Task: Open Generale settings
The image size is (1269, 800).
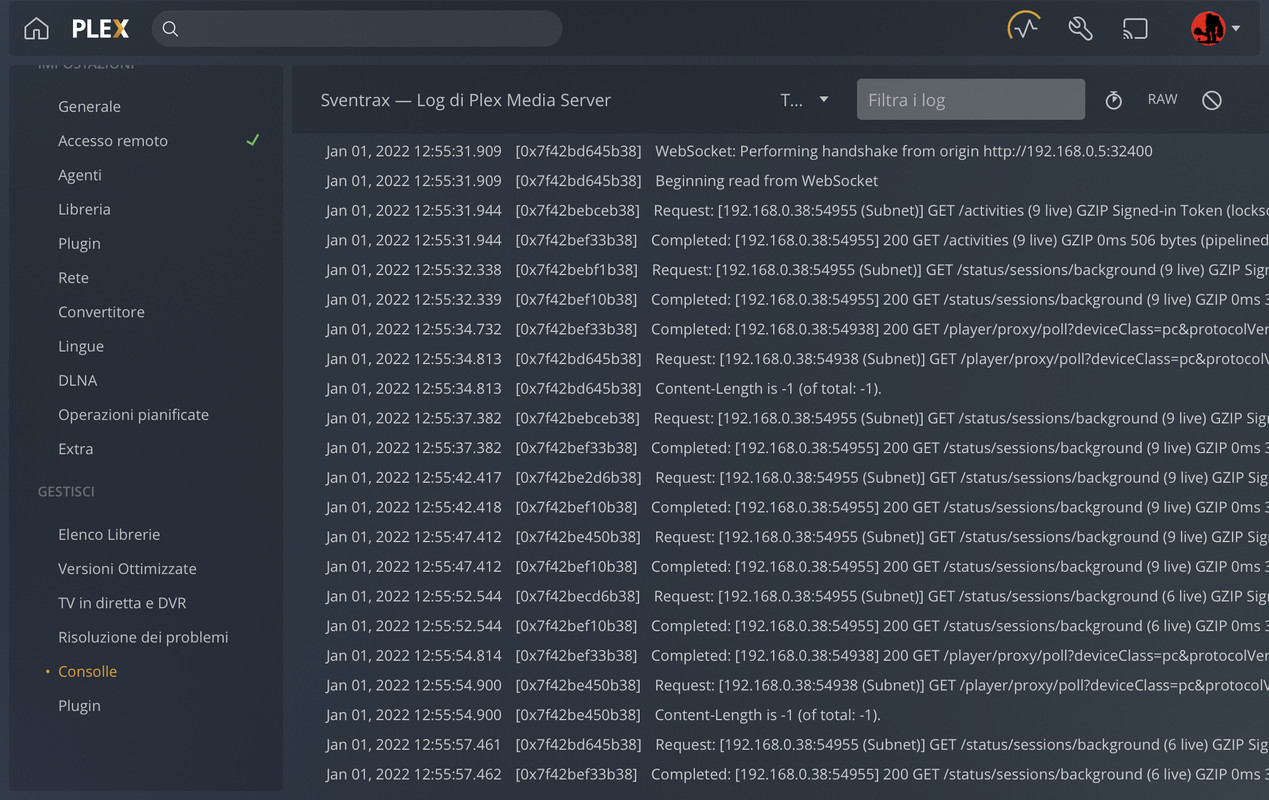Action: click(x=89, y=106)
